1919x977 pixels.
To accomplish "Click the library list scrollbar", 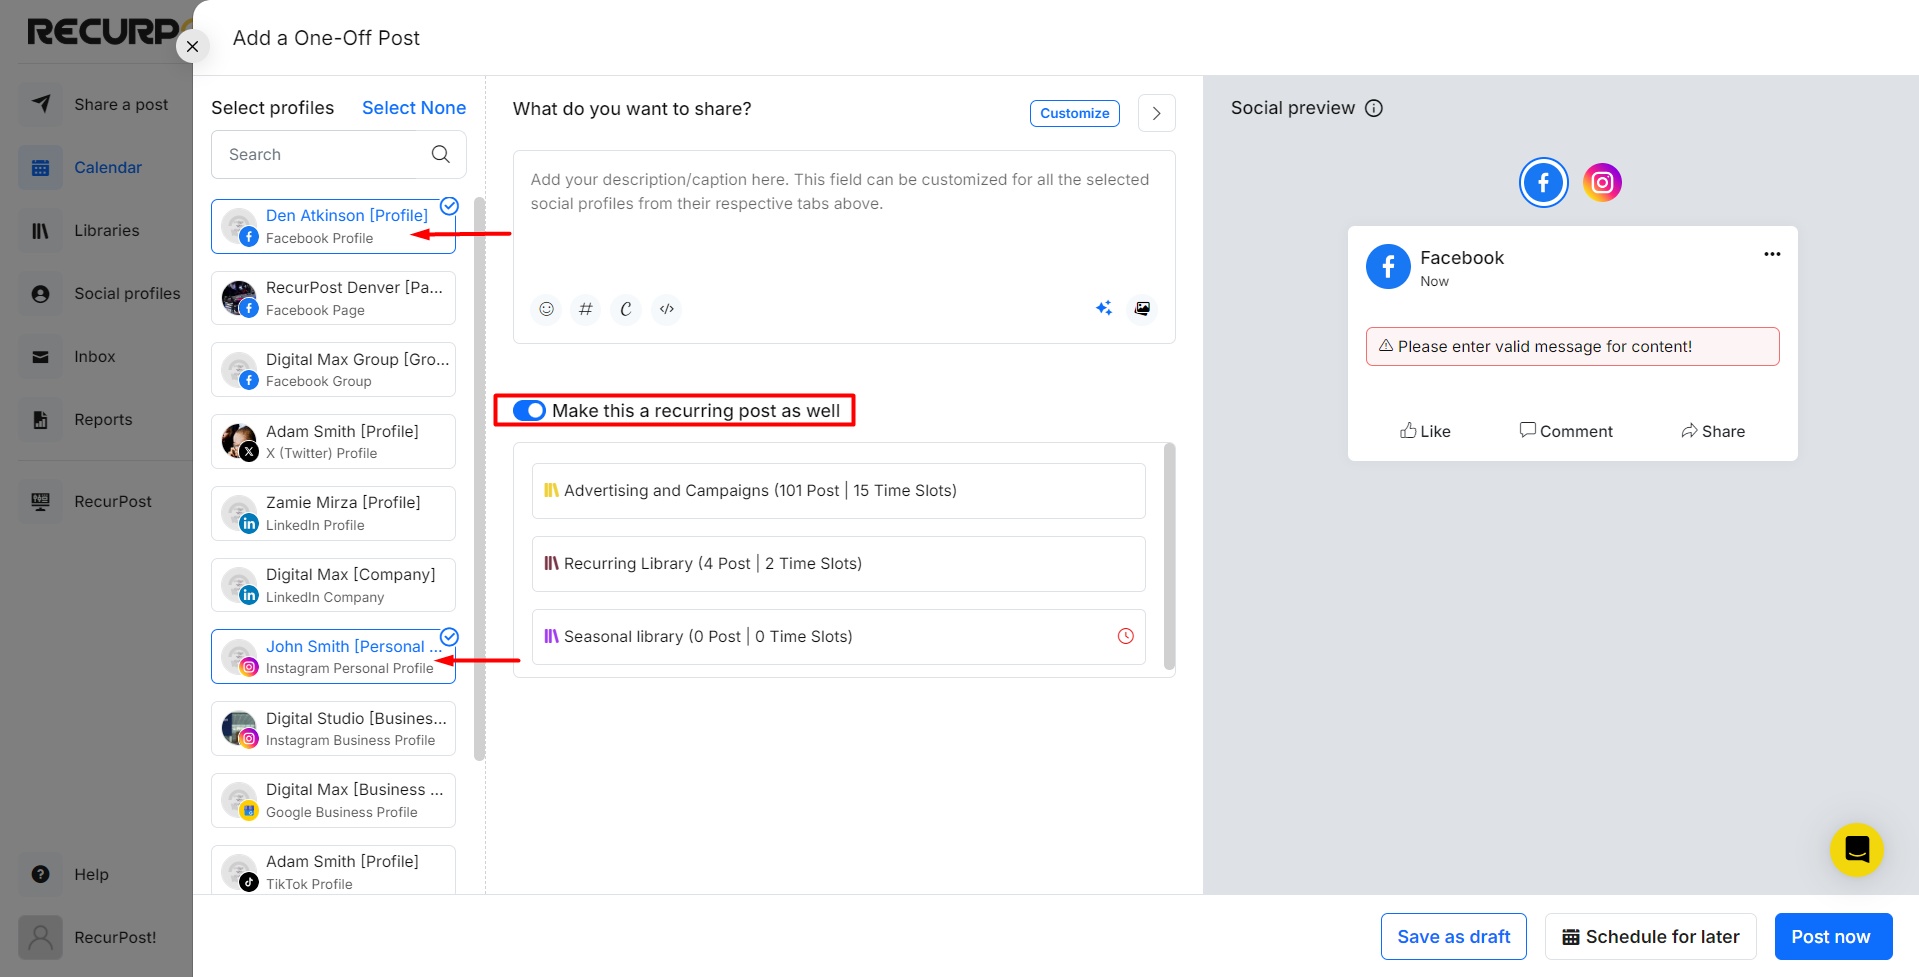I will pos(1169,556).
